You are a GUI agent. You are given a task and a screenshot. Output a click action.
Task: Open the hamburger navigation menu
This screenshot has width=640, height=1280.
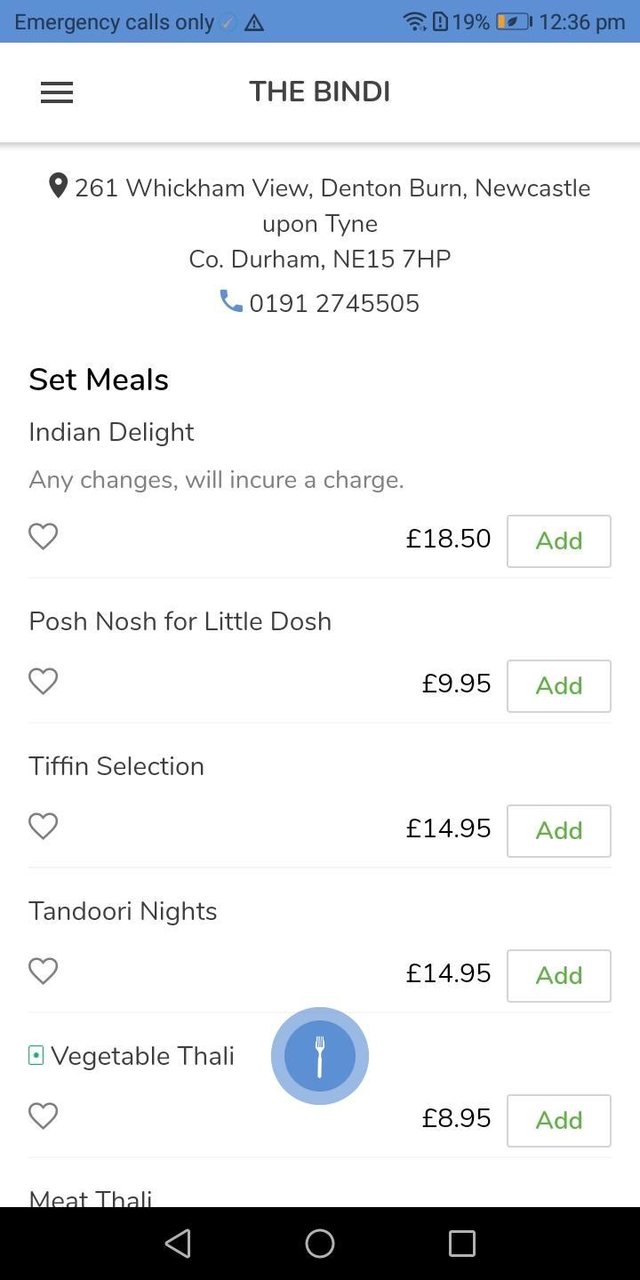click(57, 93)
